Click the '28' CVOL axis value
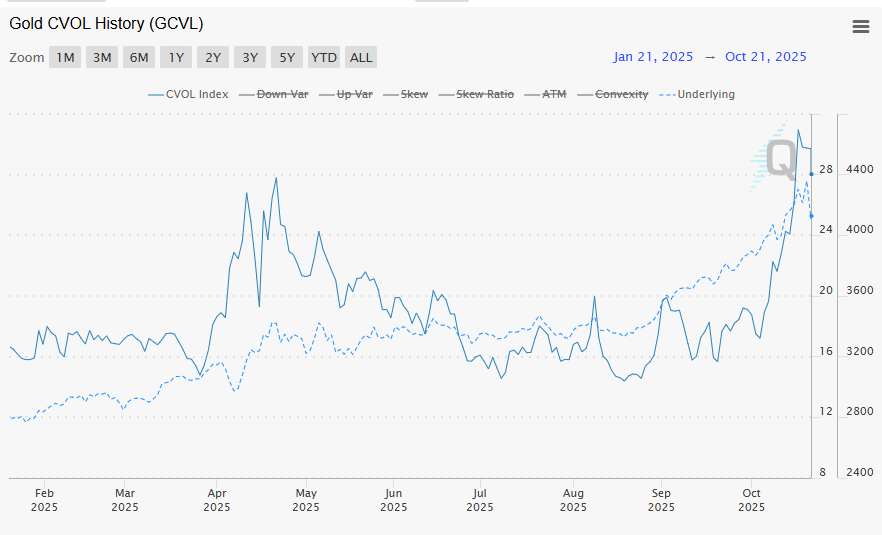Image resolution: width=882 pixels, height=535 pixels. coord(826,169)
